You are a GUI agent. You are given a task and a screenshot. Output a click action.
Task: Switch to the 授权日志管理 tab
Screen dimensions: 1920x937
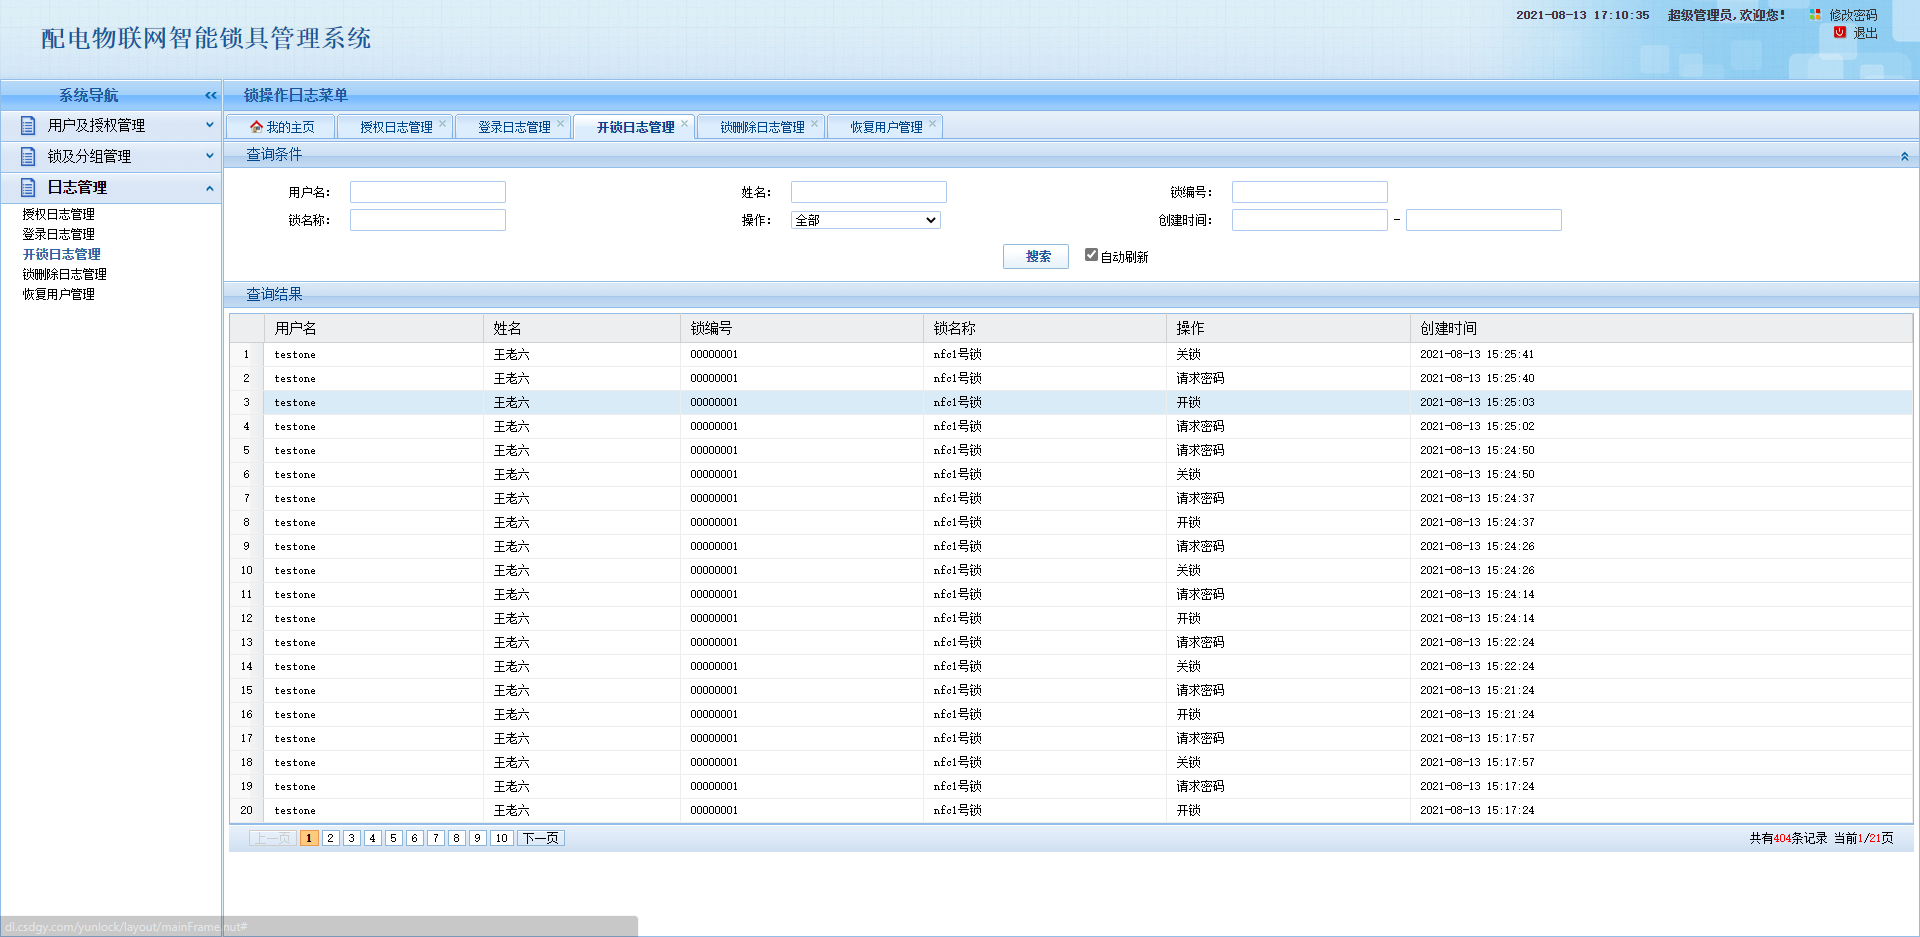tap(396, 127)
